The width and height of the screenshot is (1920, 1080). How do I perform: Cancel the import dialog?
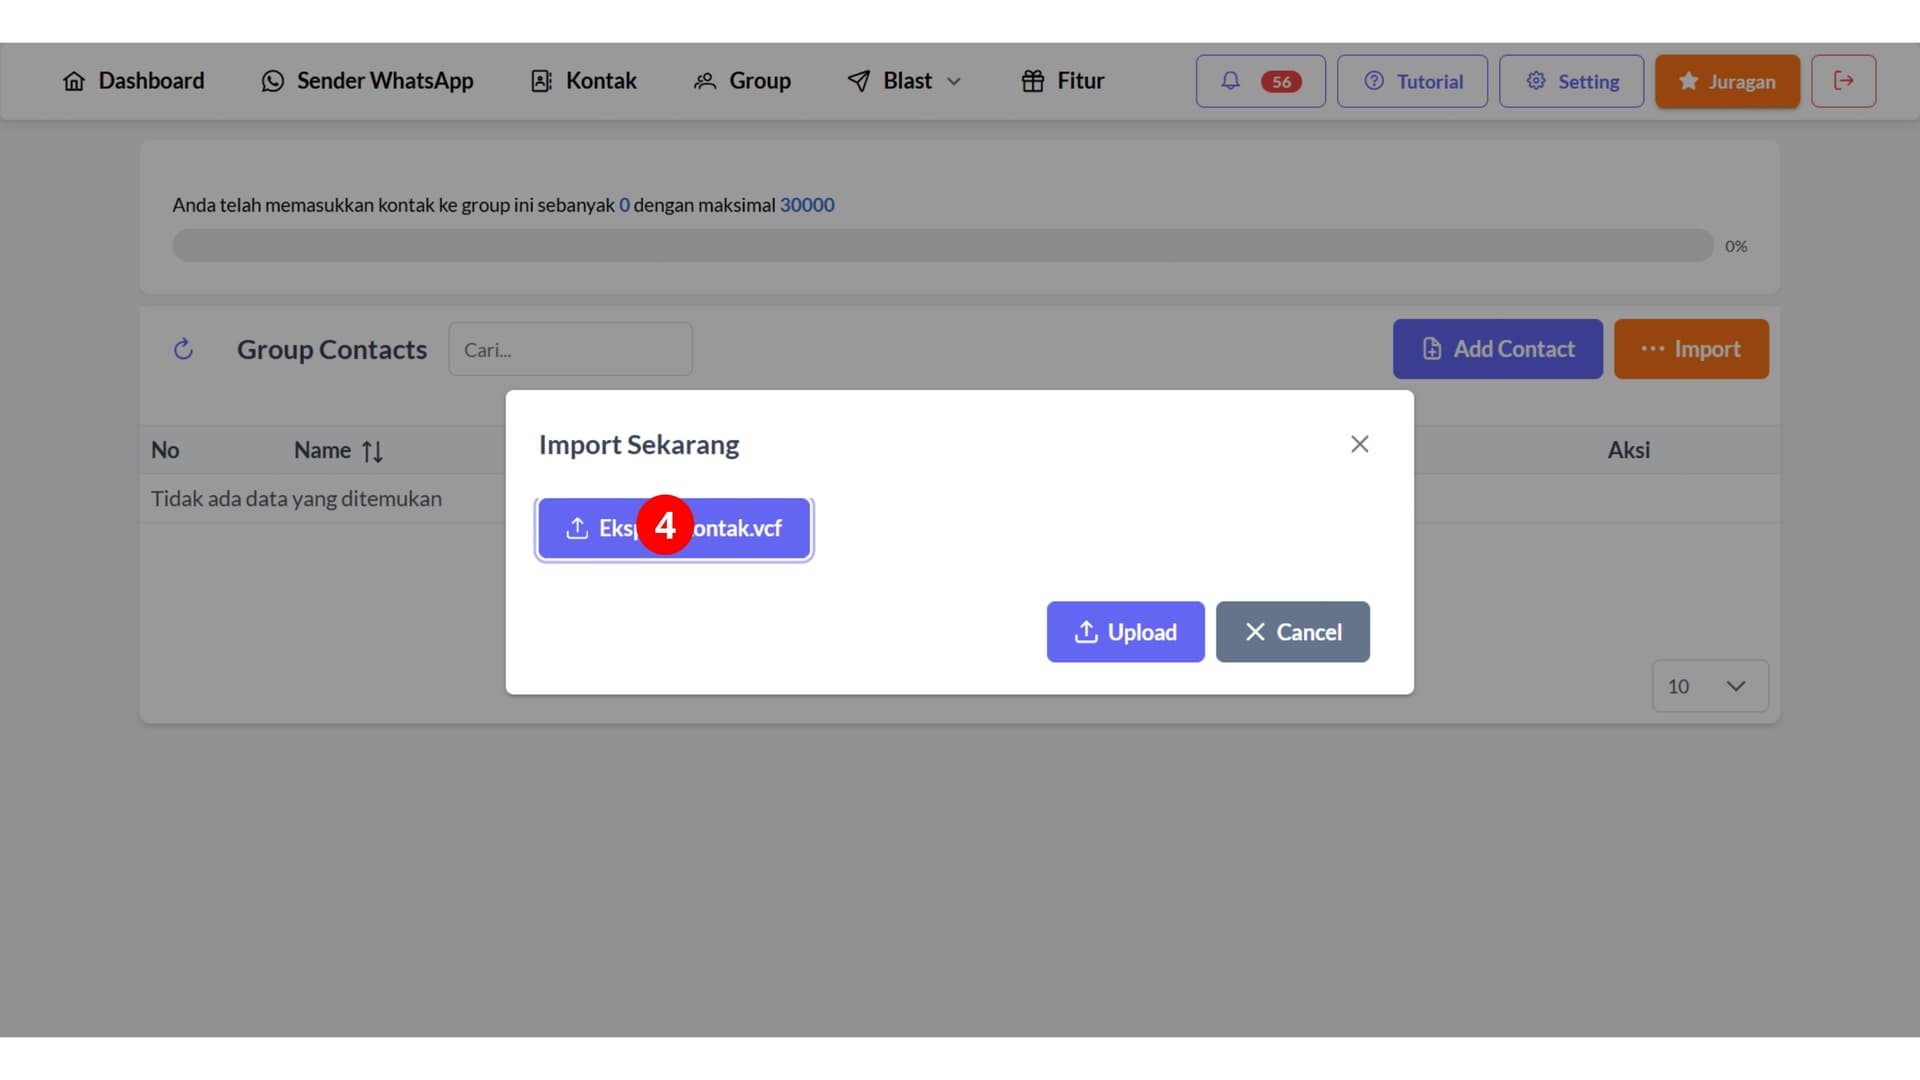pos(1292,632)
